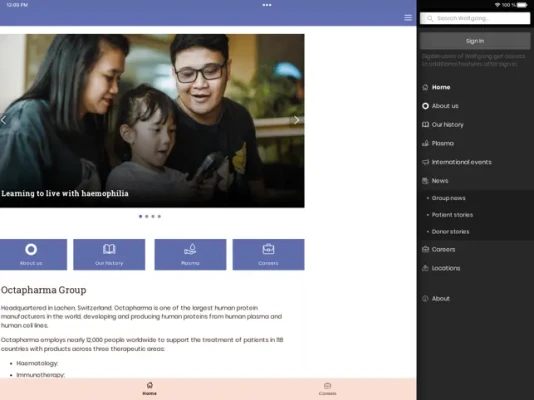Click the Careers briefcase icon in sidebar

point(425,250)
